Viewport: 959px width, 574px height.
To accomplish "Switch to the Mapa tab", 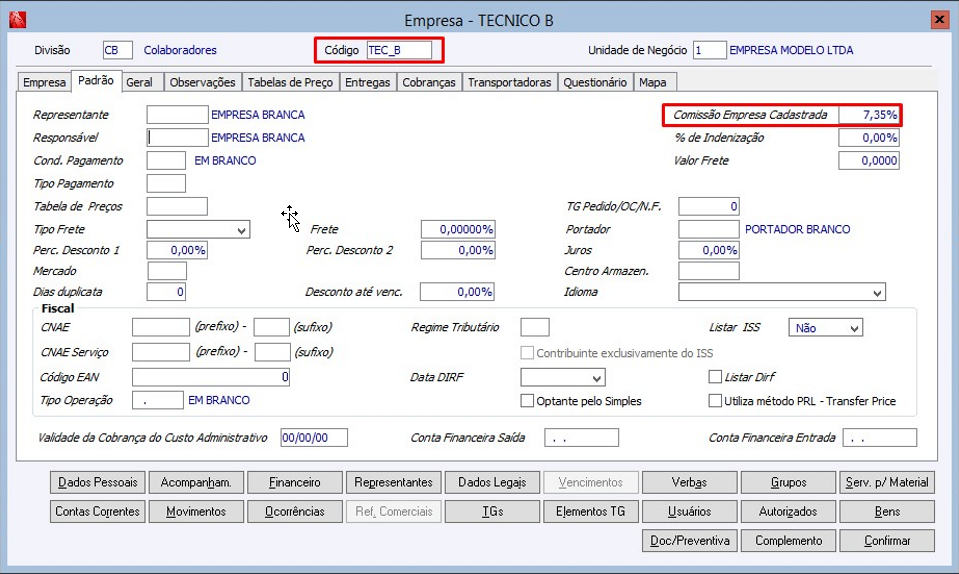I will pos(653,82).
